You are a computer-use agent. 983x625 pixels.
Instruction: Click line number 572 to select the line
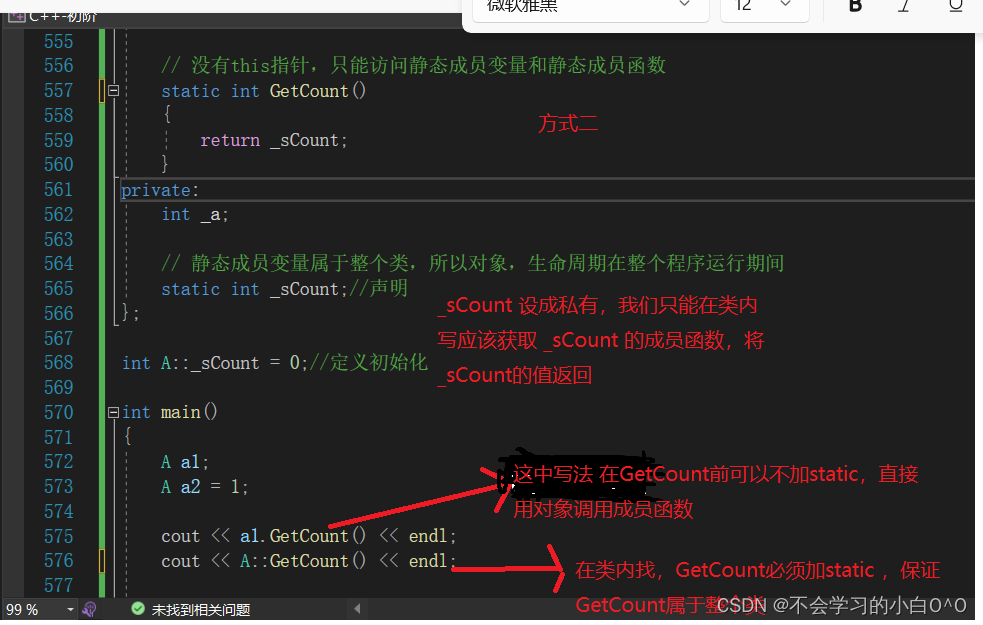coord(58,461)
